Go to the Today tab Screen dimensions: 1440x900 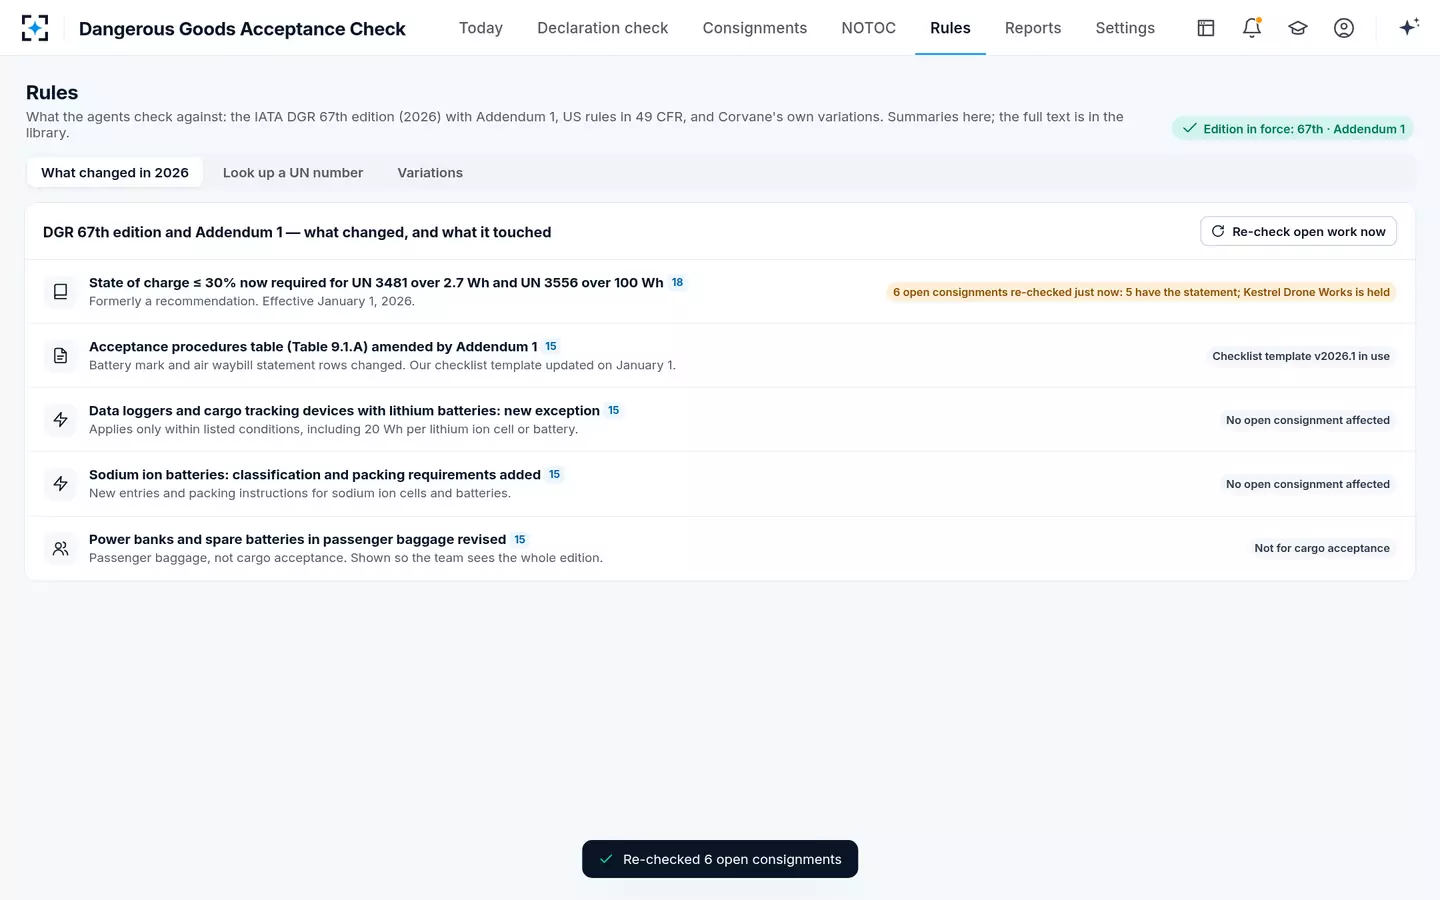click(x=481, y=28)
